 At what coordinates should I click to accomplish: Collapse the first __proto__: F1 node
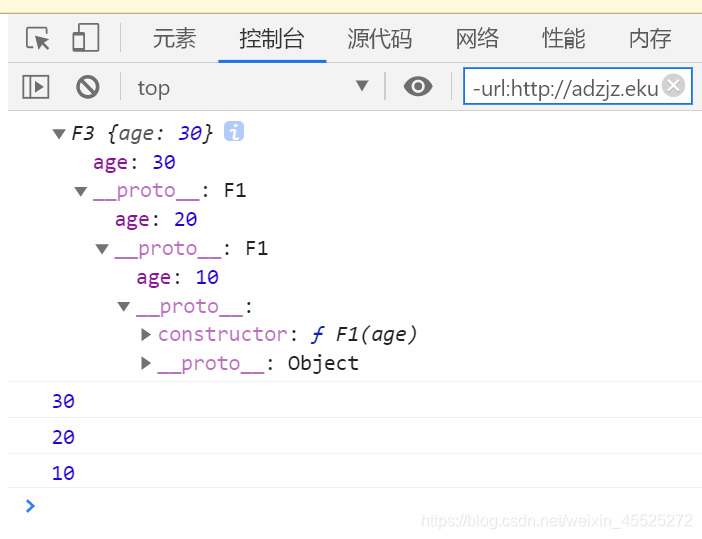point(81,191)
